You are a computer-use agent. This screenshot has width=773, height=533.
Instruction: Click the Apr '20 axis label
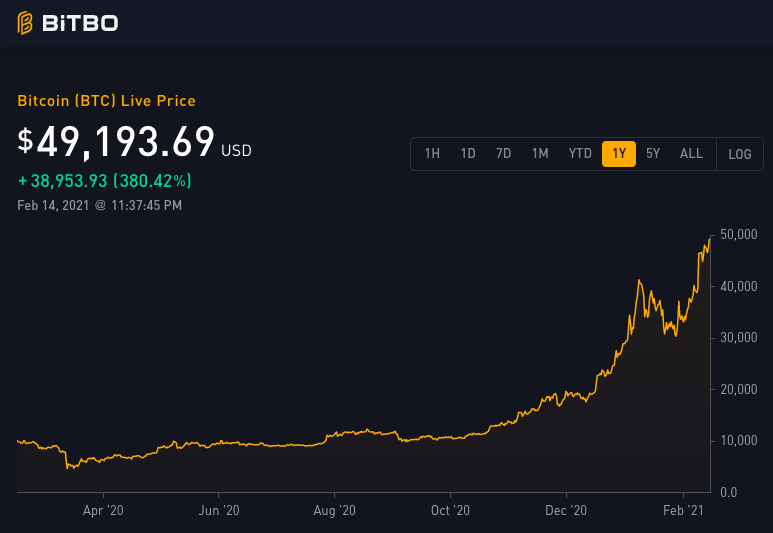[103, 510]
